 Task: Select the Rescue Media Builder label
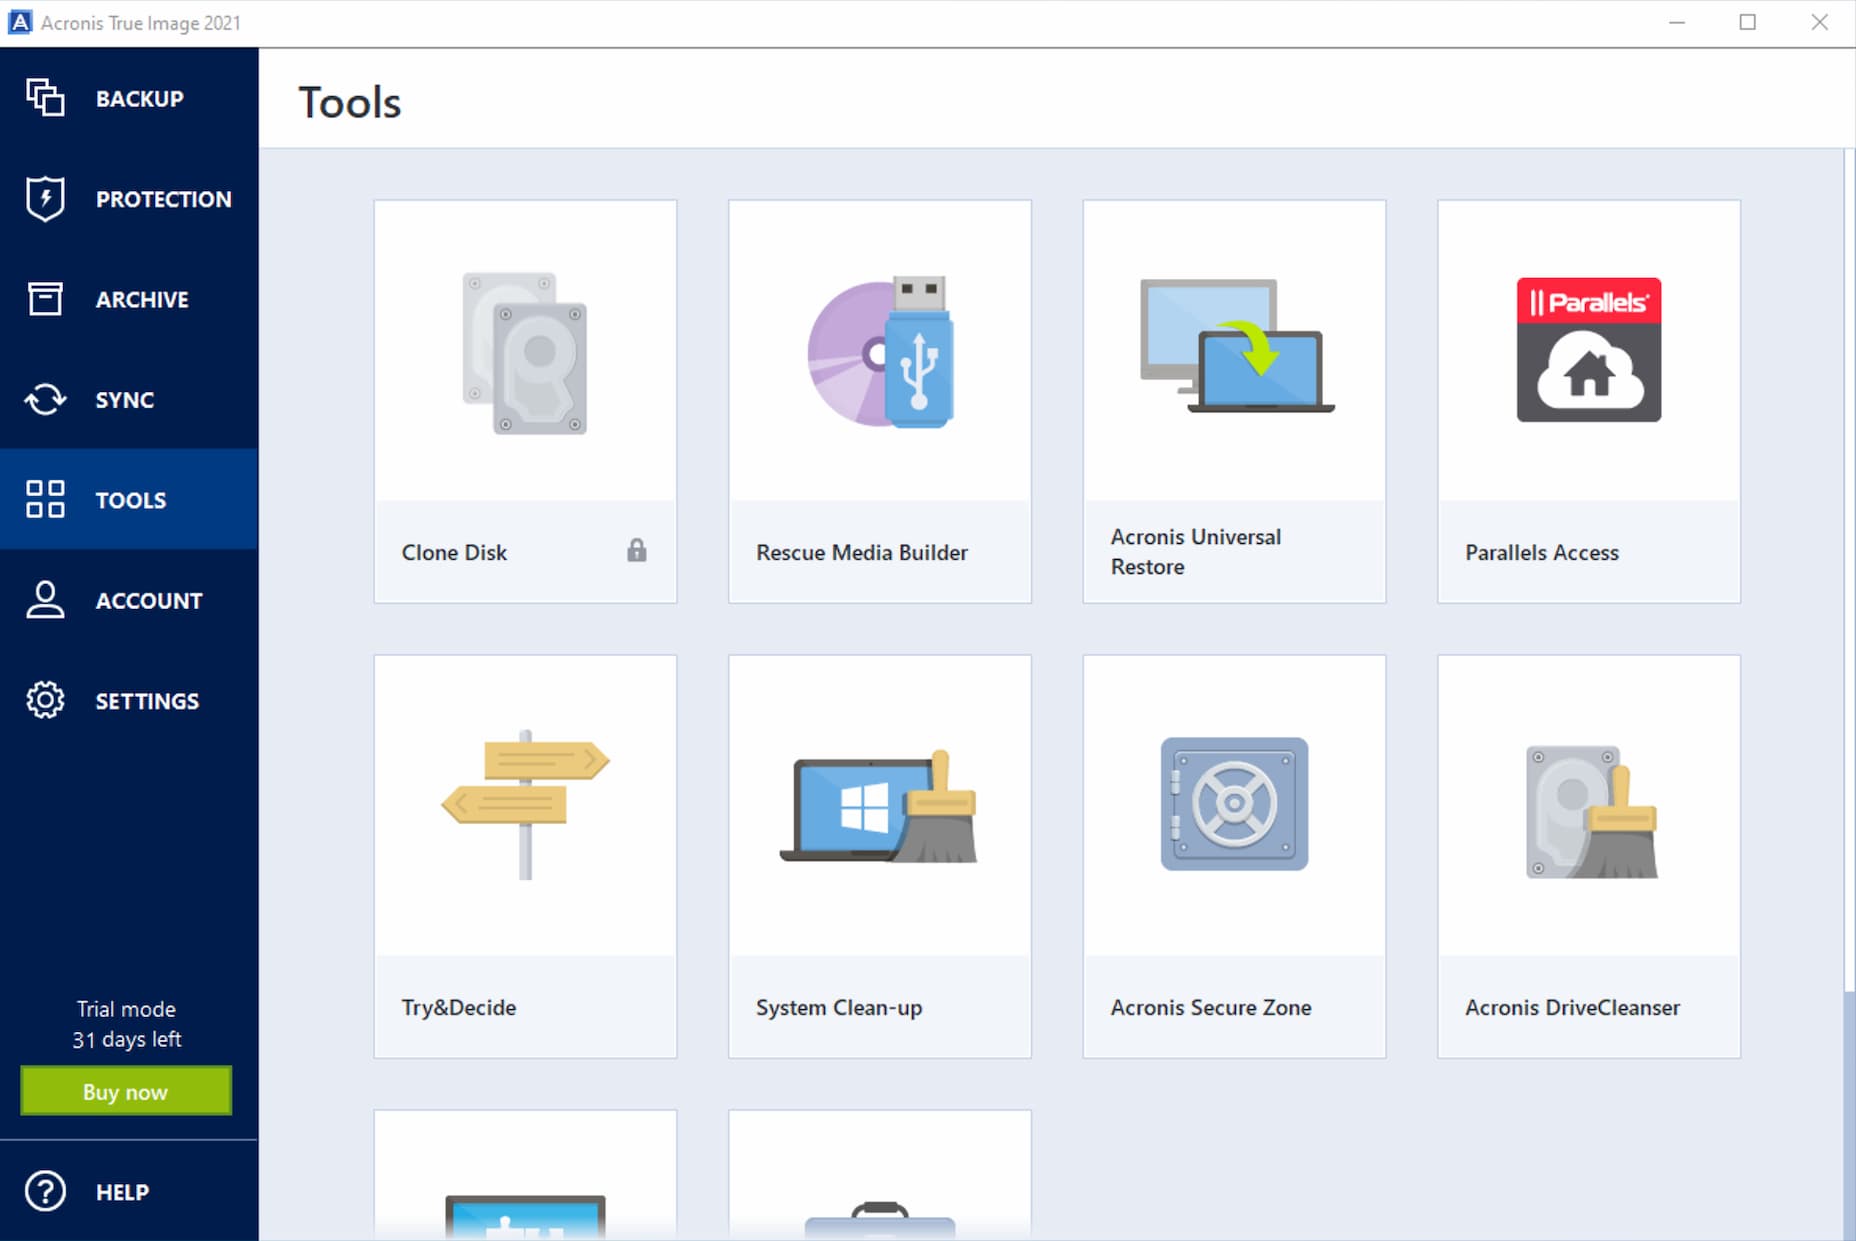(x=862, y=552)
